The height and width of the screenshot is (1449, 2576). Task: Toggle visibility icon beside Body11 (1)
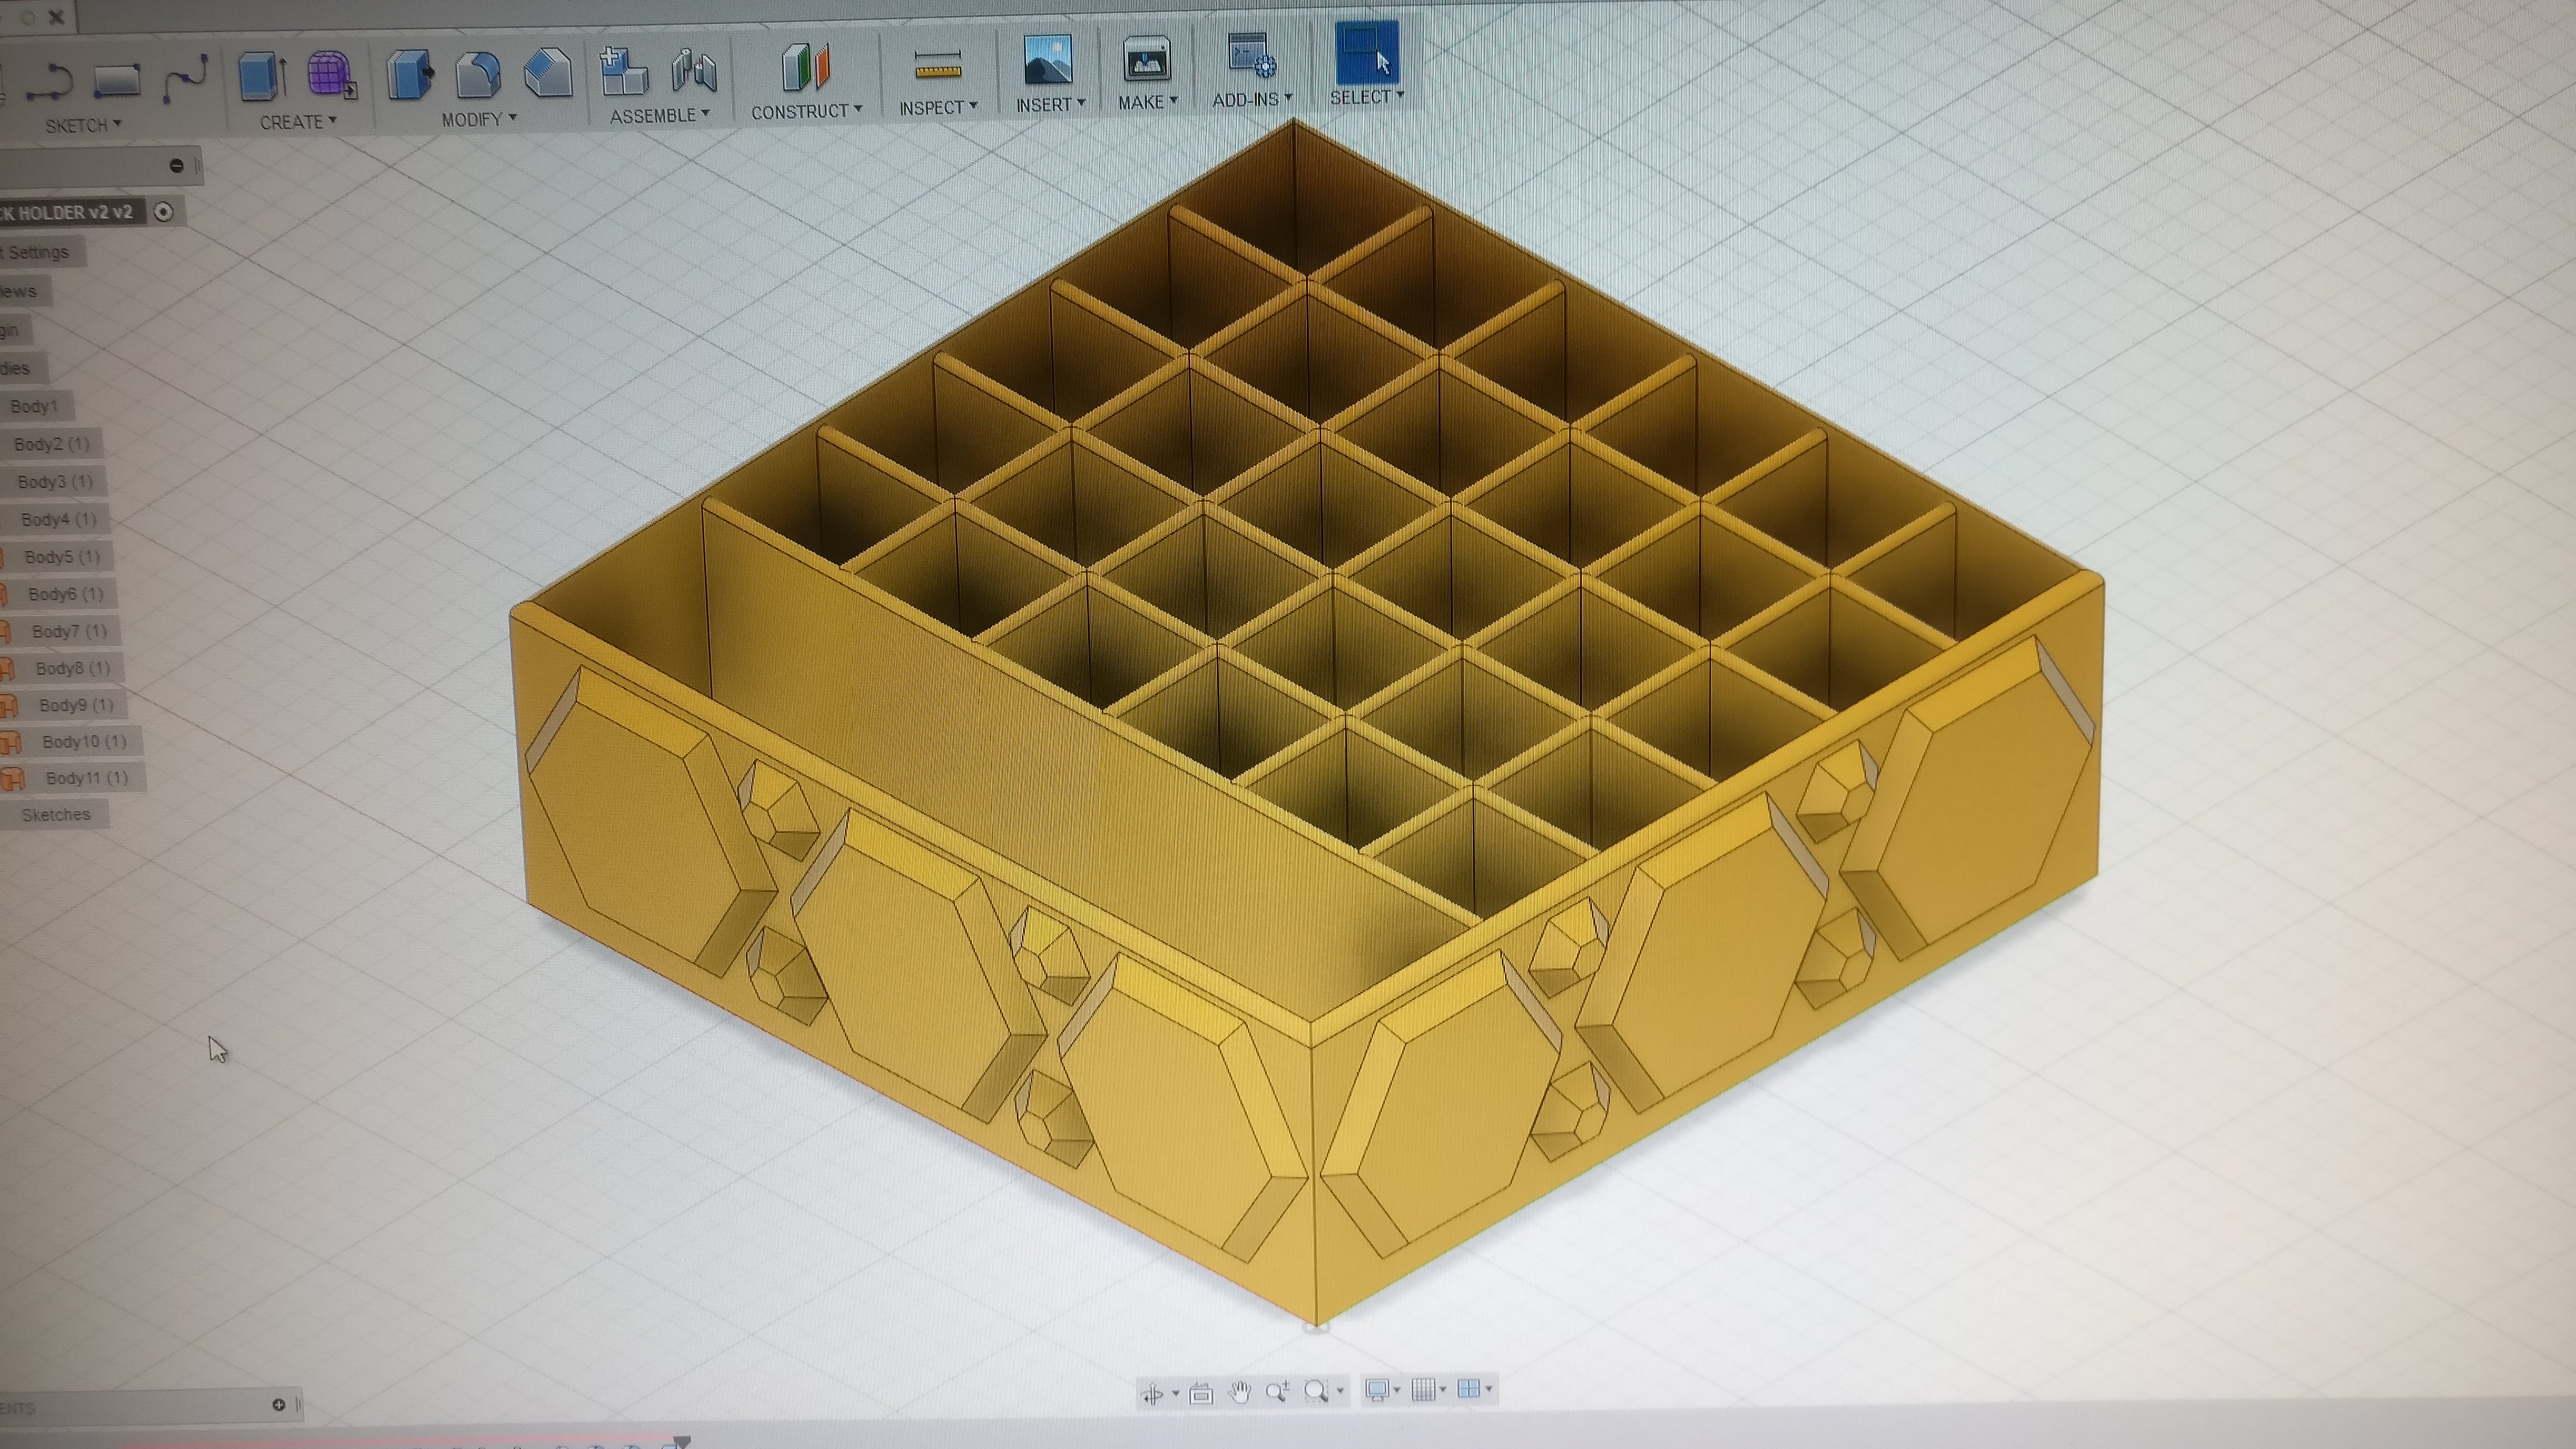pyautogui.click(x=12, y=779)
